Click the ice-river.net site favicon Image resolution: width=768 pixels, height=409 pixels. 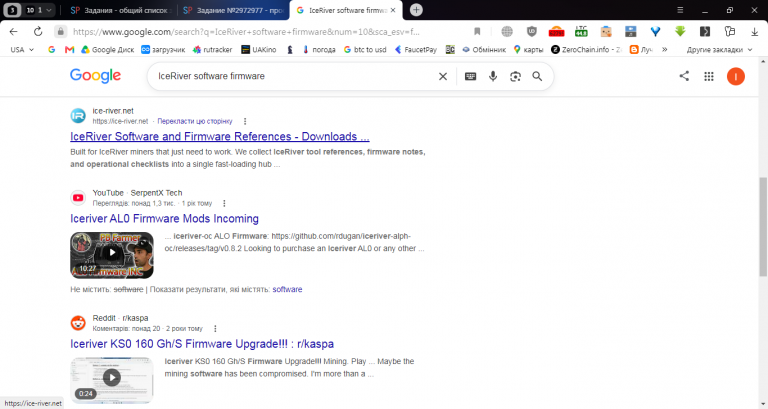click(78, 116)
